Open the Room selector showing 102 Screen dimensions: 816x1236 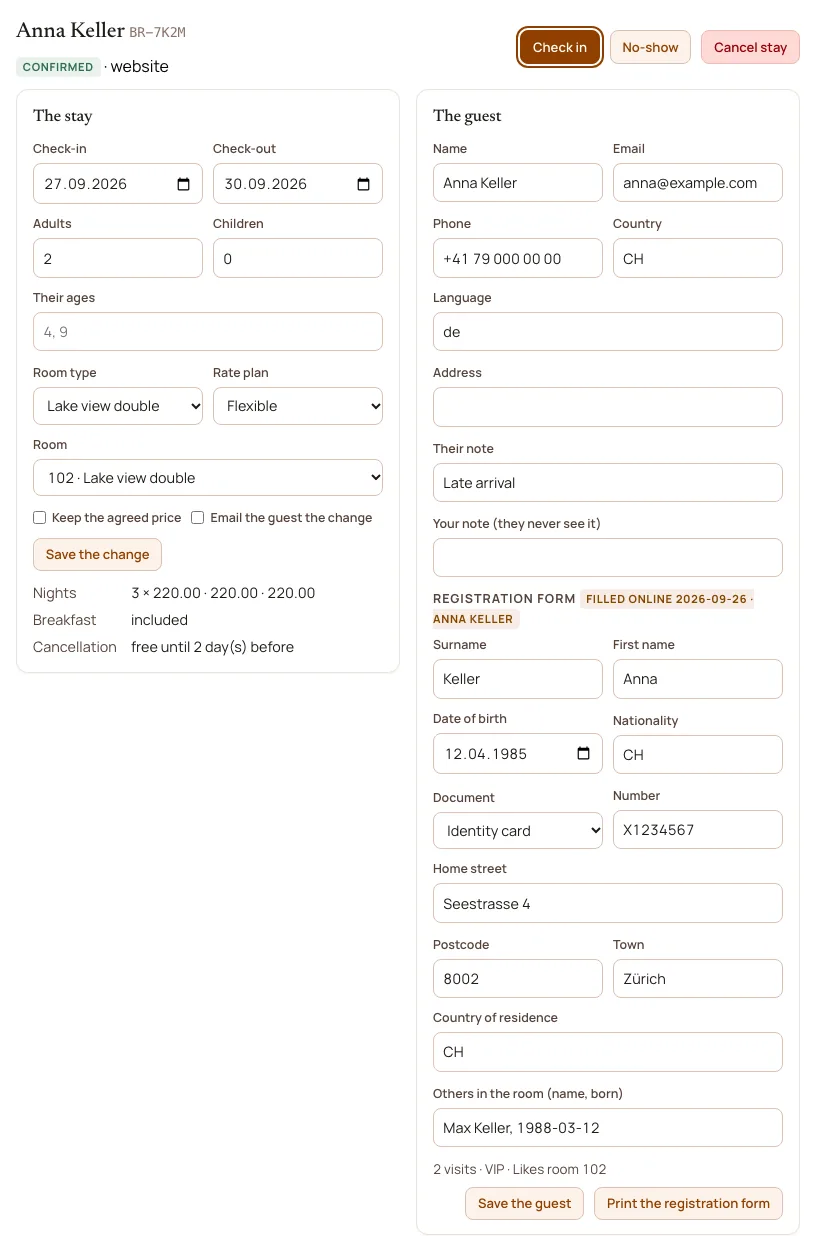[208, 478]
